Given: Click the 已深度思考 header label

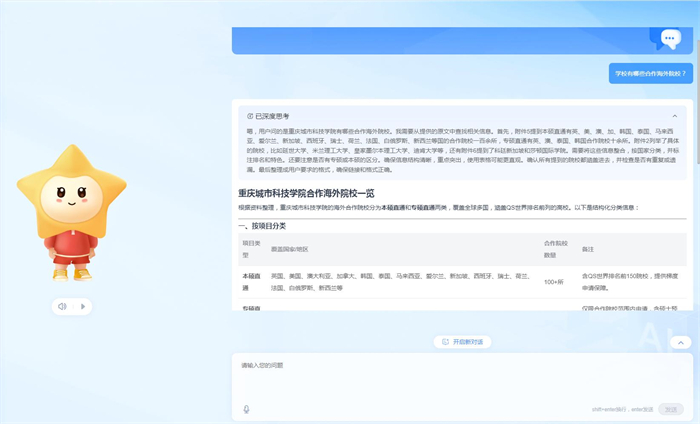Looking at the screenshot, I should (x=272, y=116).
